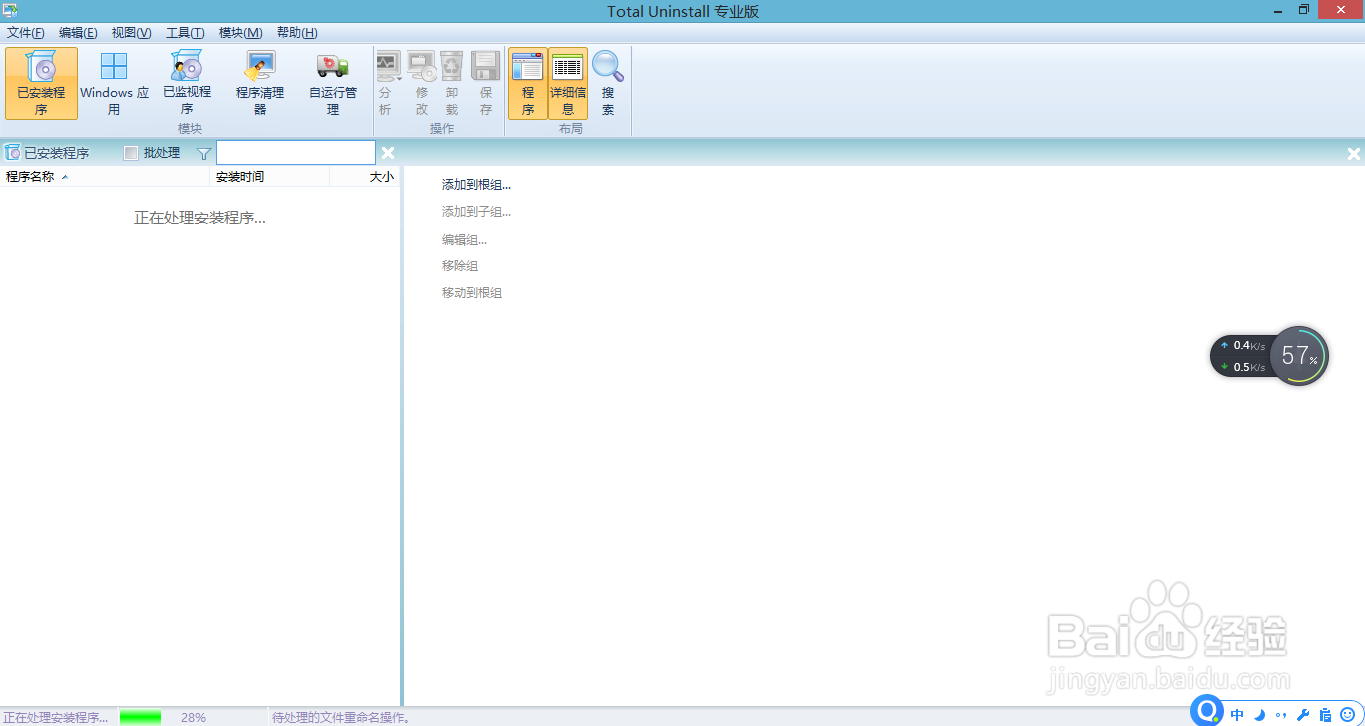Open the 编辑(E) menu
The image size is (1365, 726).
coord(78,33)
